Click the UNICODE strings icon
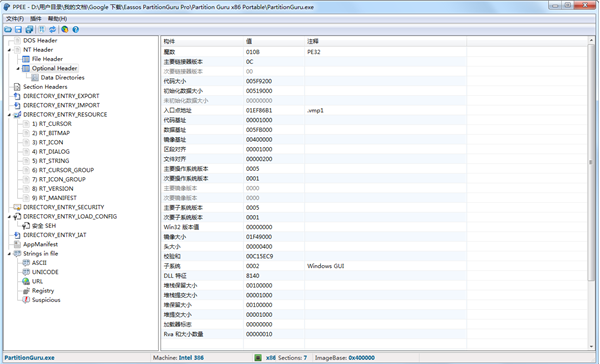The image size is (600, 364). 26,272
